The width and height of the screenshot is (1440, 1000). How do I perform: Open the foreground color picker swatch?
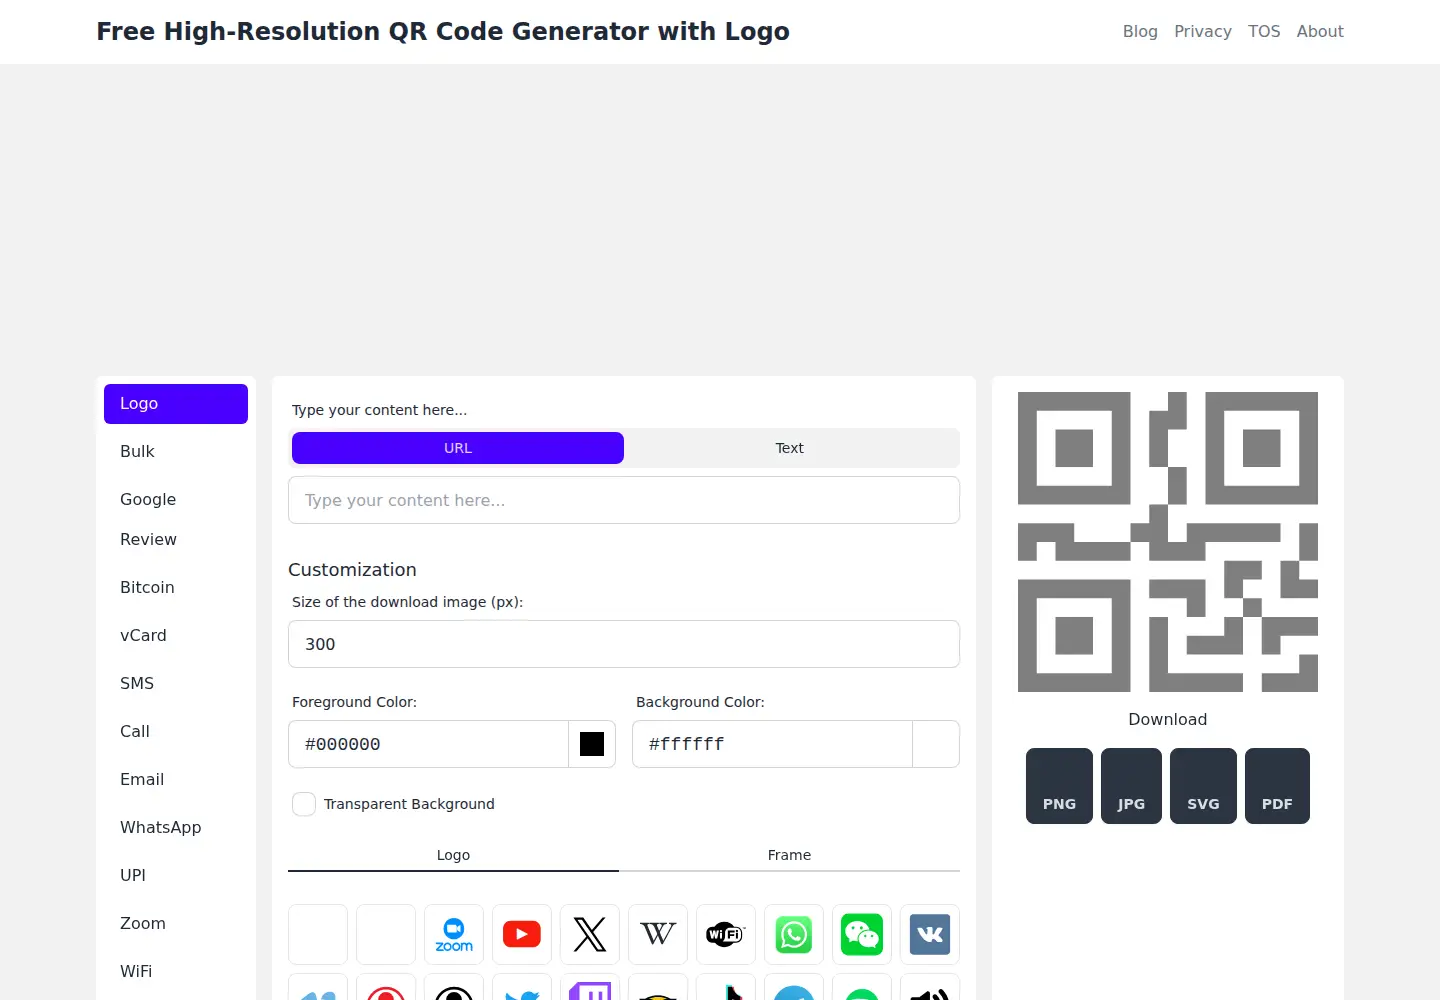click(592, 744)
